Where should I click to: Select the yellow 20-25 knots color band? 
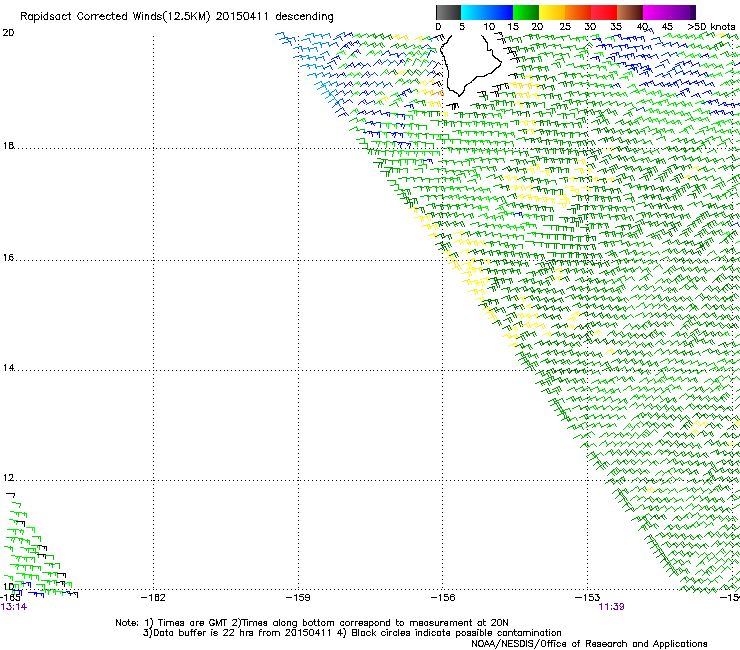coord(552,12)
